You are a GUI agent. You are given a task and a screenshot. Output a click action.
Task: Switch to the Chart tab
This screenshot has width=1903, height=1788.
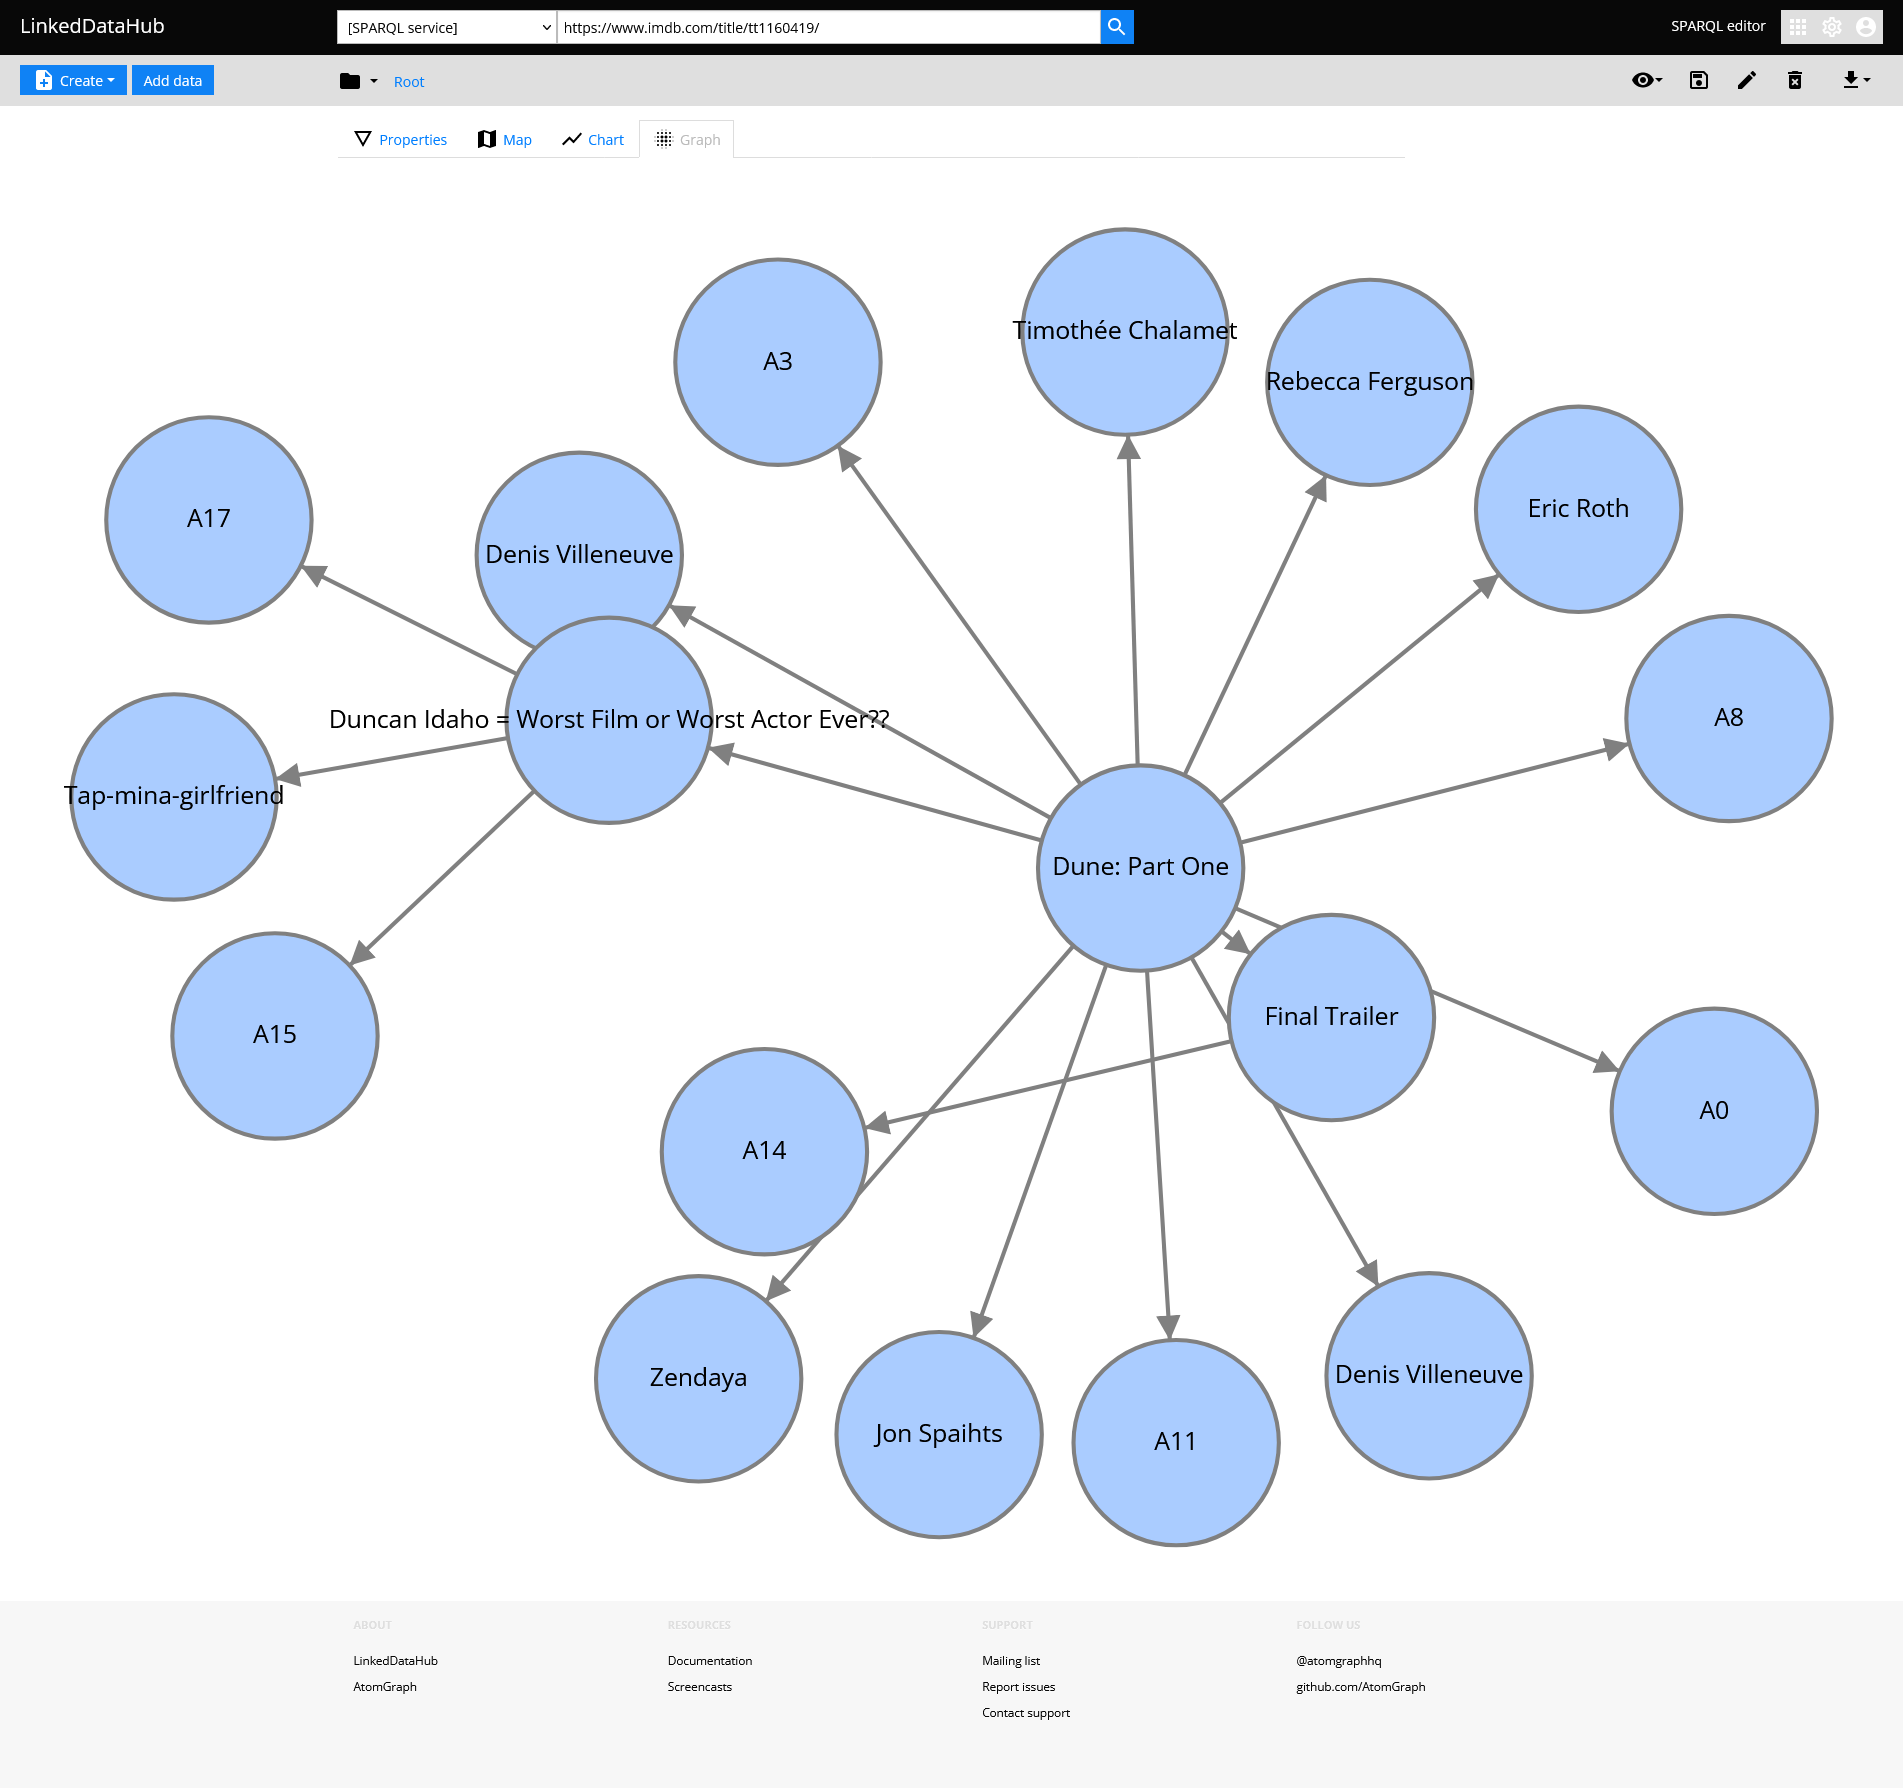pyautogui.click(x=593, y=140)
